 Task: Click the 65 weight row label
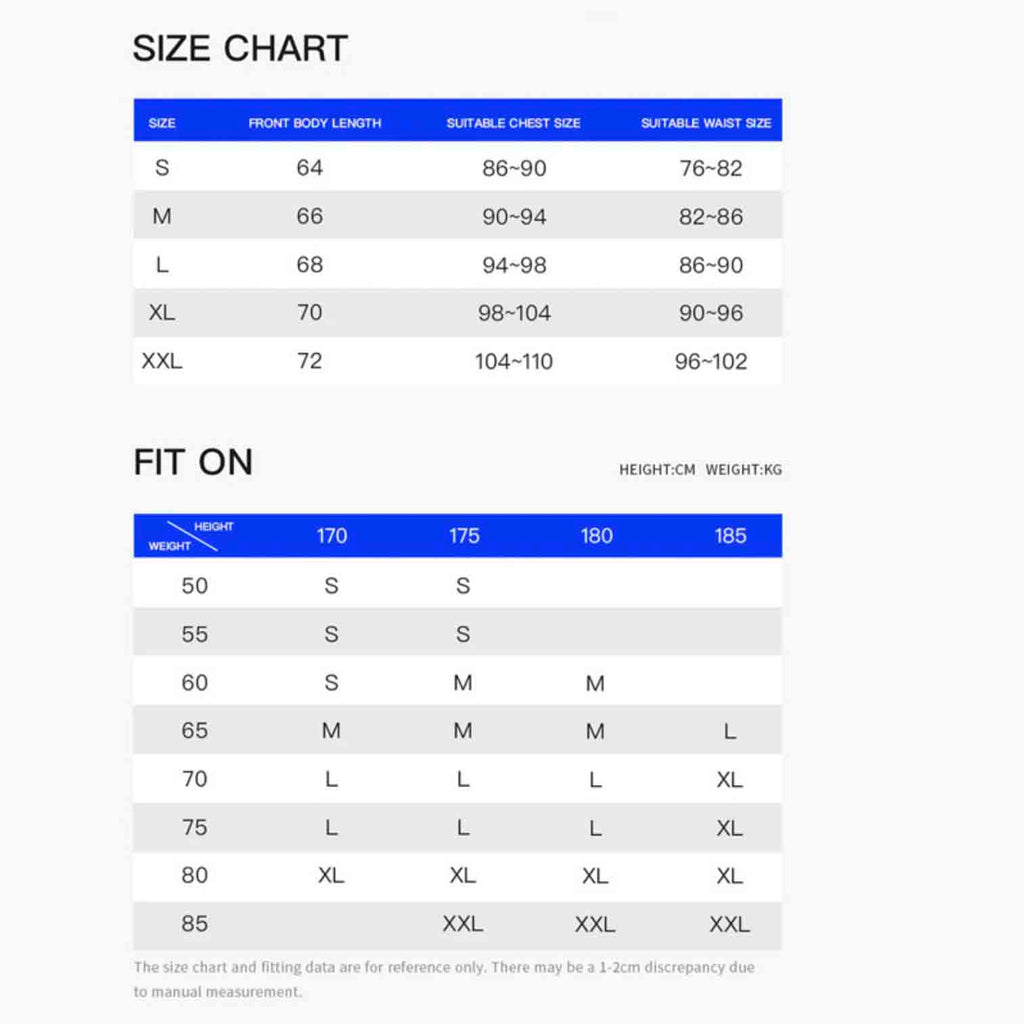[x=195, y=731]
